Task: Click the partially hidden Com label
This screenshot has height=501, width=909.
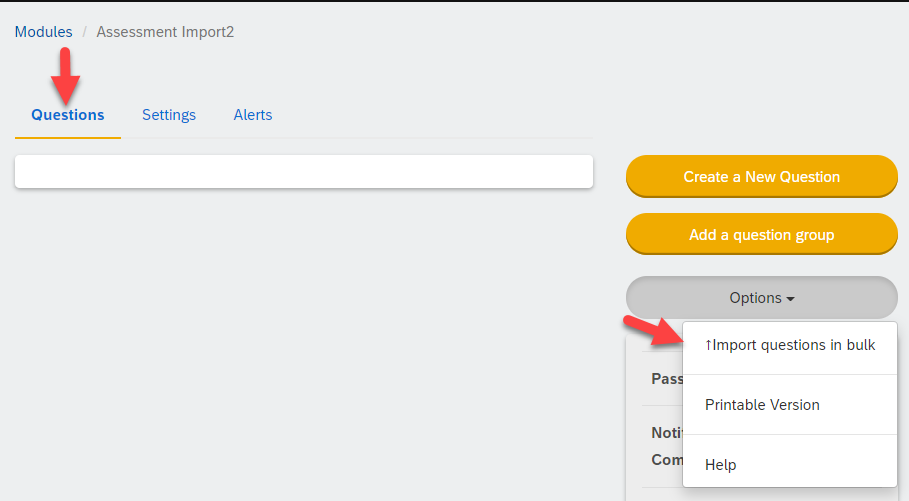Action: [667, 460]
